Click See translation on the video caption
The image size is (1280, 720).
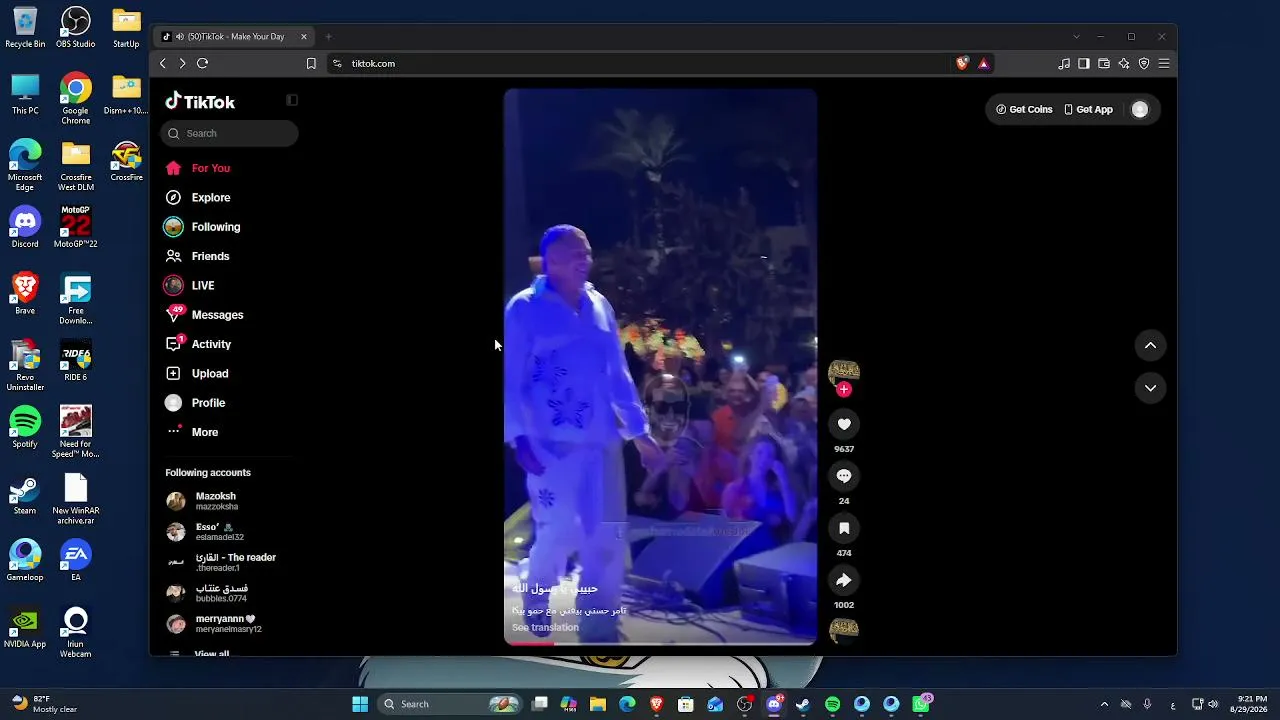click(x=545, y=627)
